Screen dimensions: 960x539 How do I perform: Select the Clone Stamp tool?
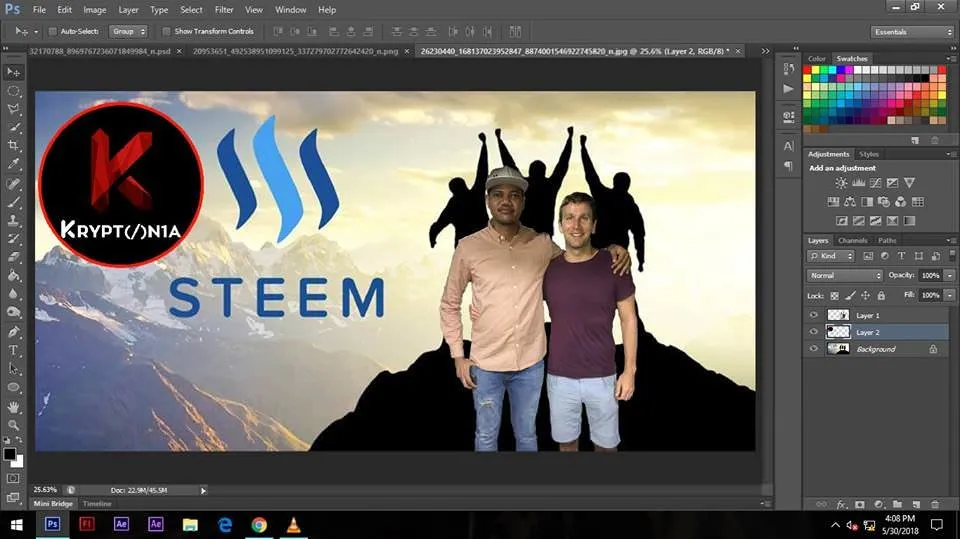click(x=13, y=220)
